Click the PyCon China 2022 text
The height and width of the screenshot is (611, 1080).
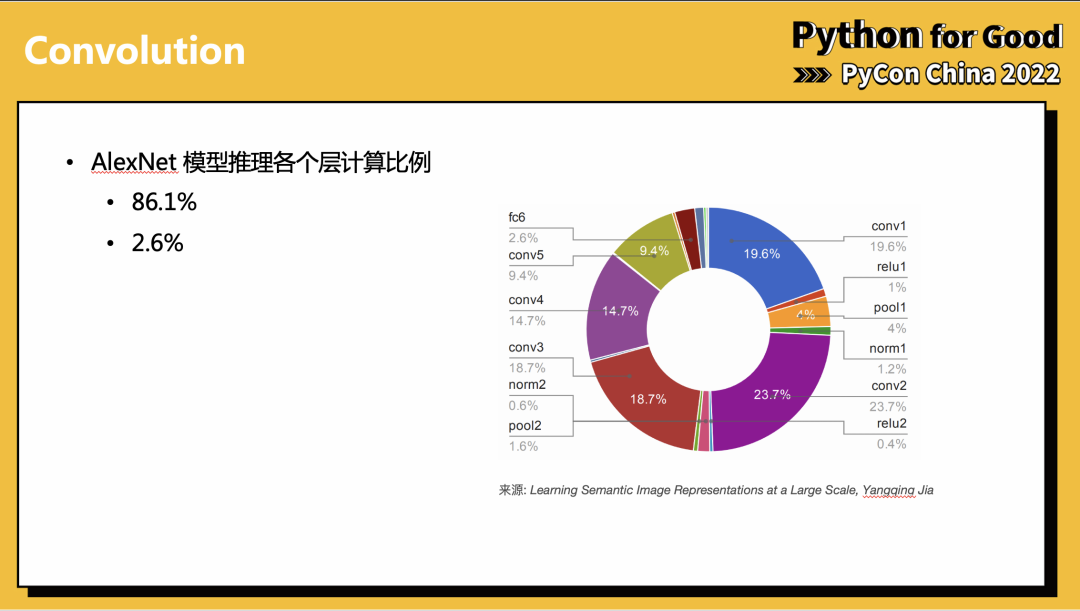click(951, 74)
